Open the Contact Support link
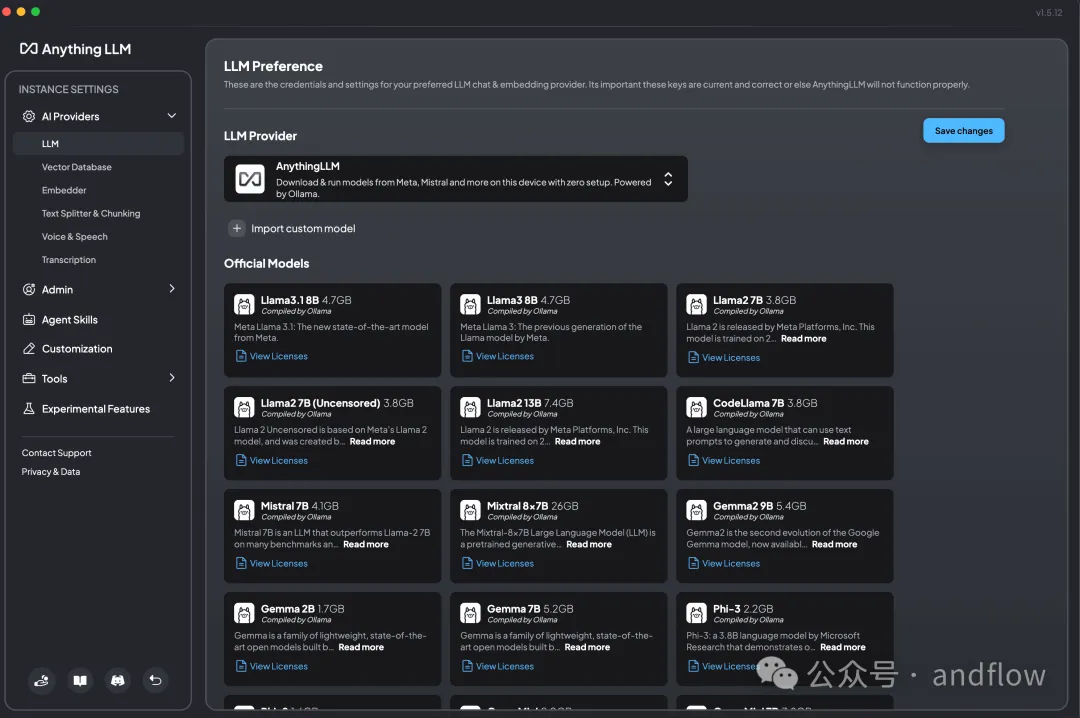The width and height of the screenshot is (1080, 718). (56, 453)
